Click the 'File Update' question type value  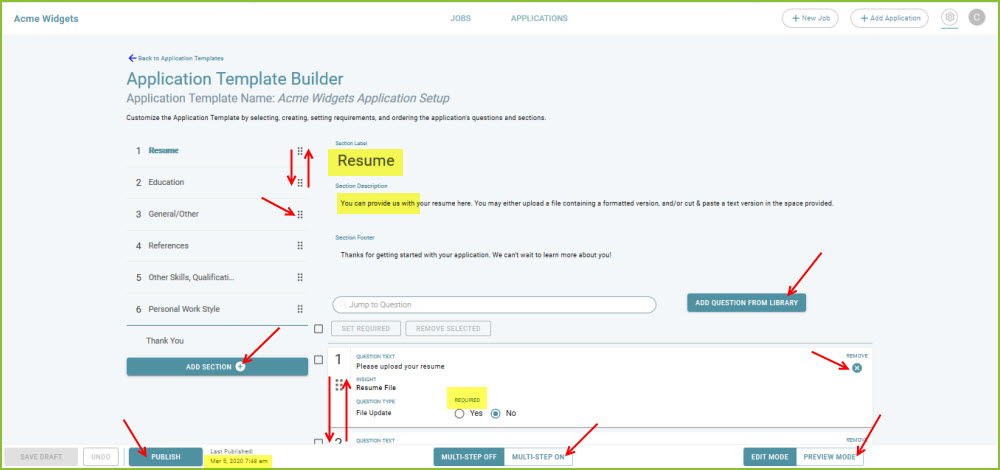[x=374, y=413]
